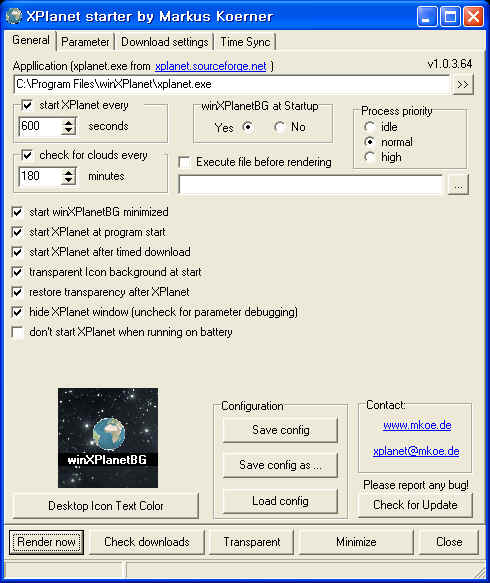This screenshot has width=490, height=583.
Task: Set process priority to normal
Action: pos(370,142)
